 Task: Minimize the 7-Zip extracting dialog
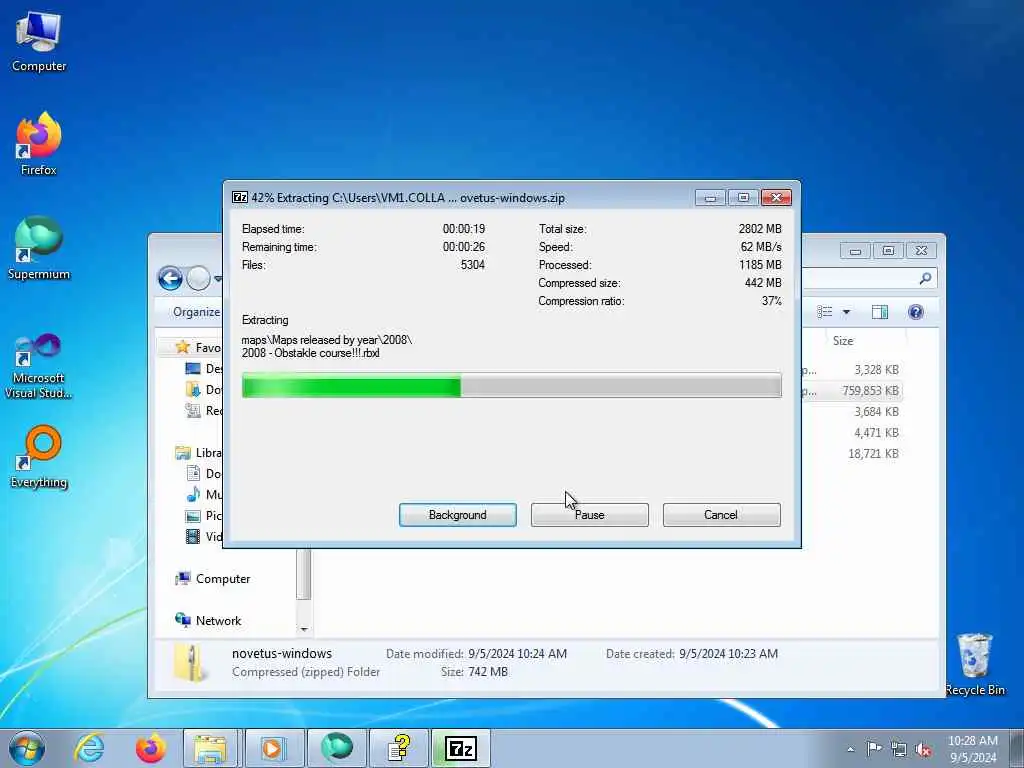click(711, 197)
